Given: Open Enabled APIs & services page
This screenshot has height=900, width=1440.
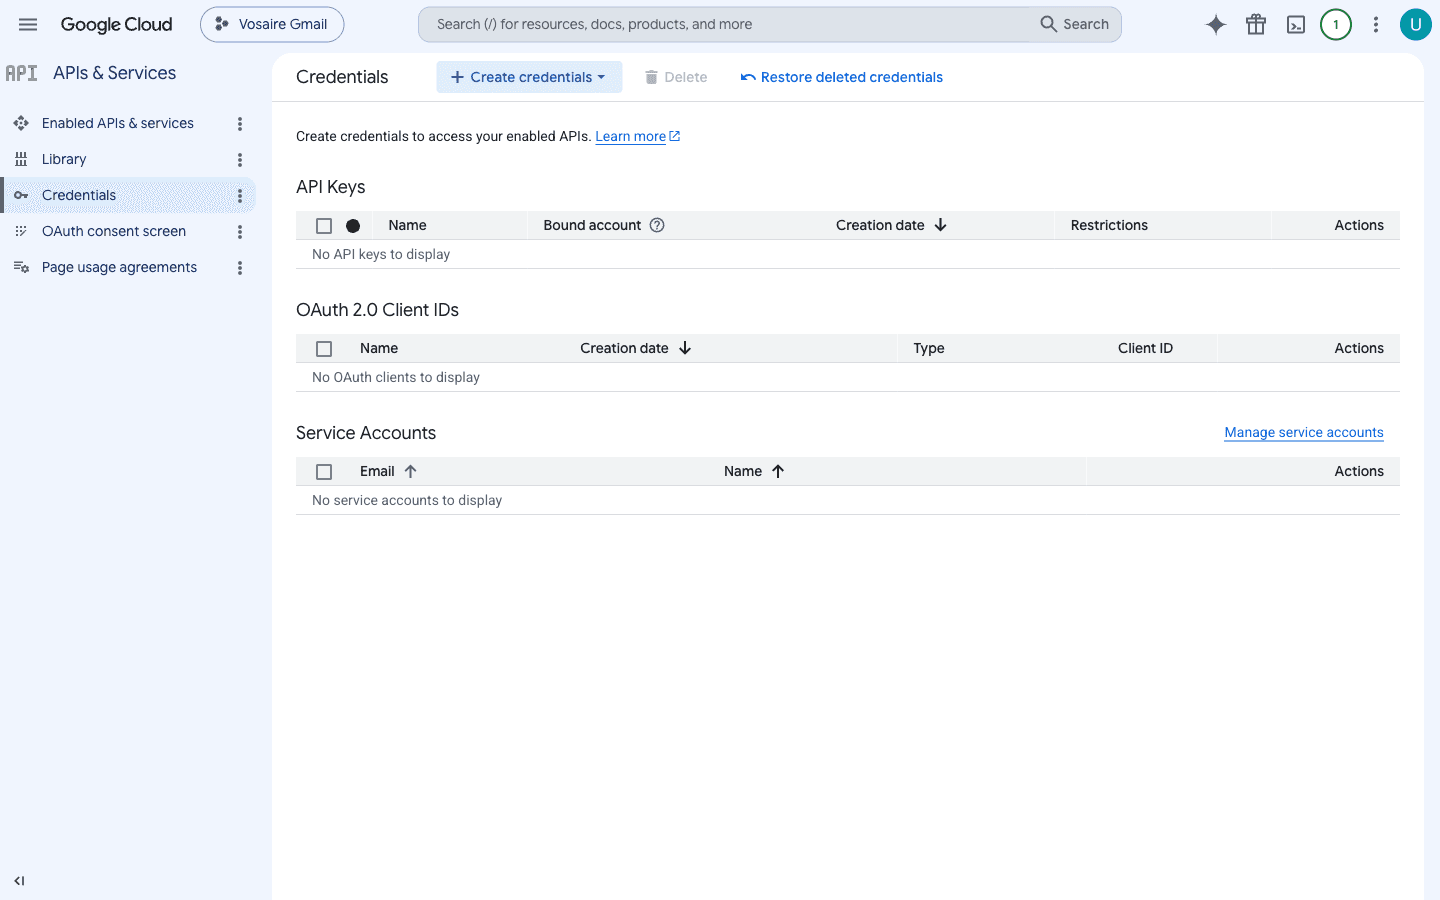Looking at the screenshot, I should [x=118, y=123].
